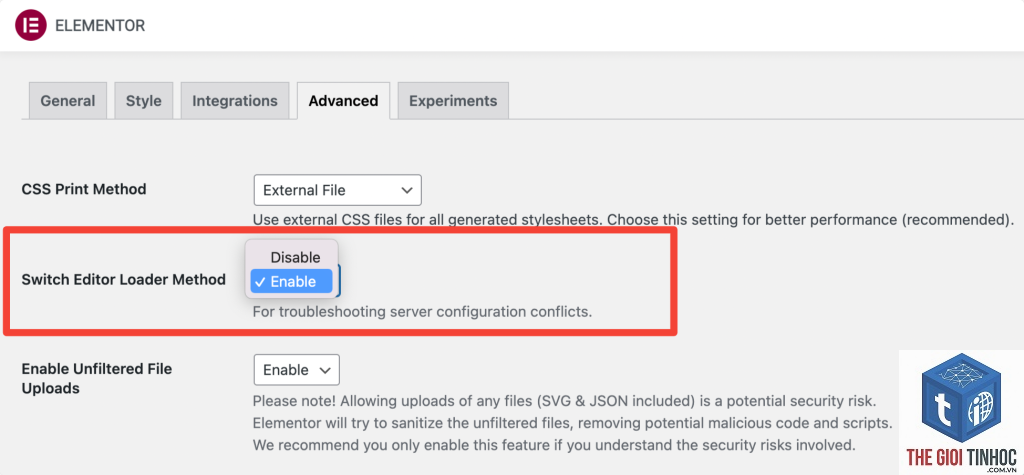This screenshot has height=475, width=1024.
Task: Click the Switch Editor Loader Method label
Action: [123, 280]
